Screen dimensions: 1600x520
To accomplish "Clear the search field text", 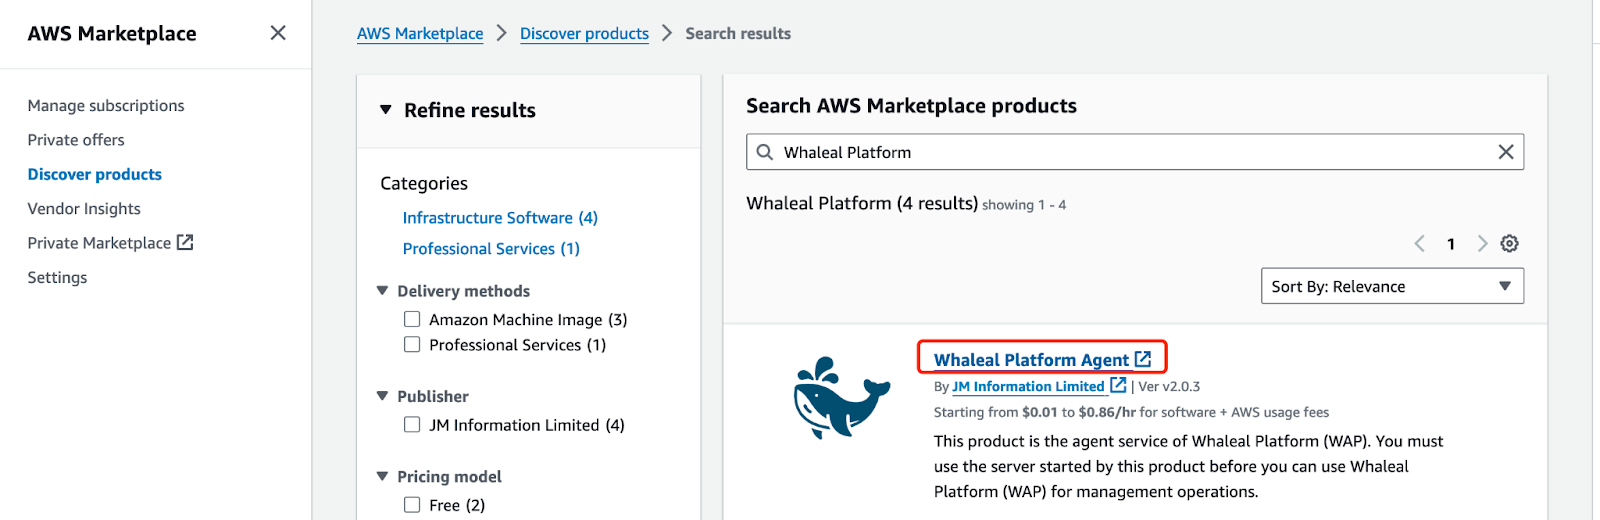I will [x=1505, y=152].
